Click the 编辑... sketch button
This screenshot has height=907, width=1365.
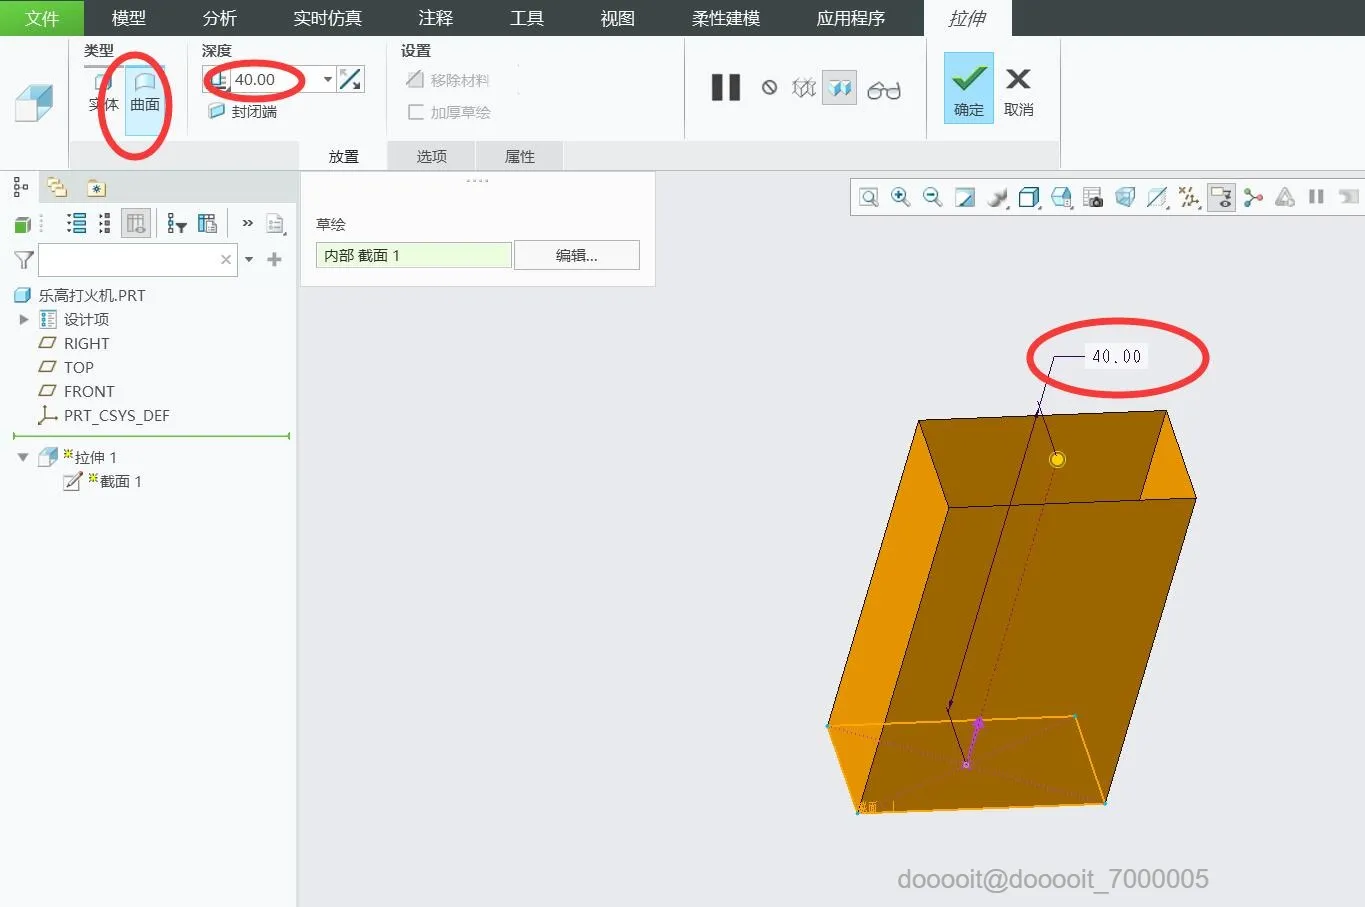pyautogui.click(x=577, y=255)
